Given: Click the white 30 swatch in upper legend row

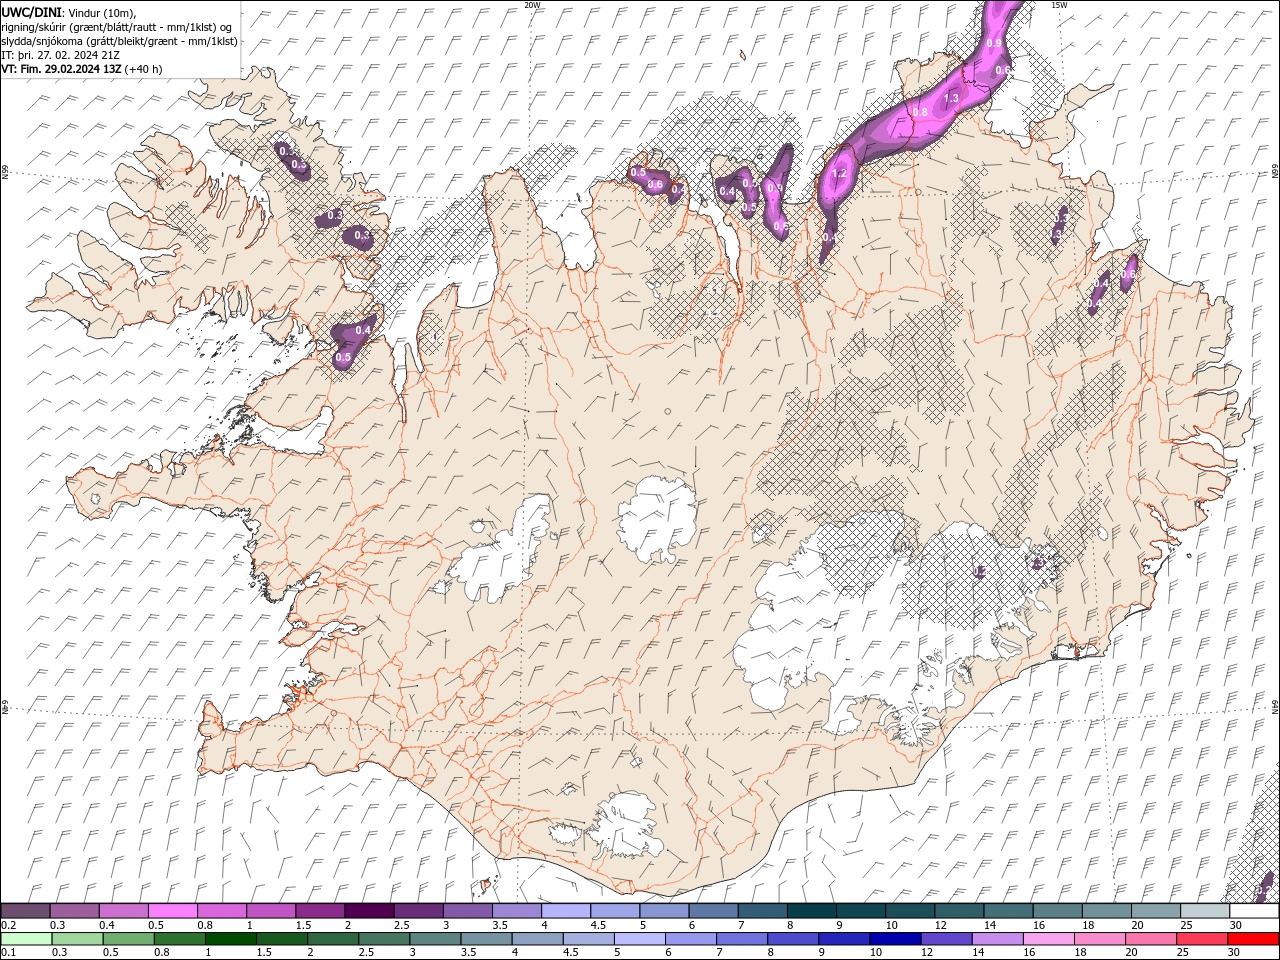Looking at the screenshot, I should (1254, 911).
